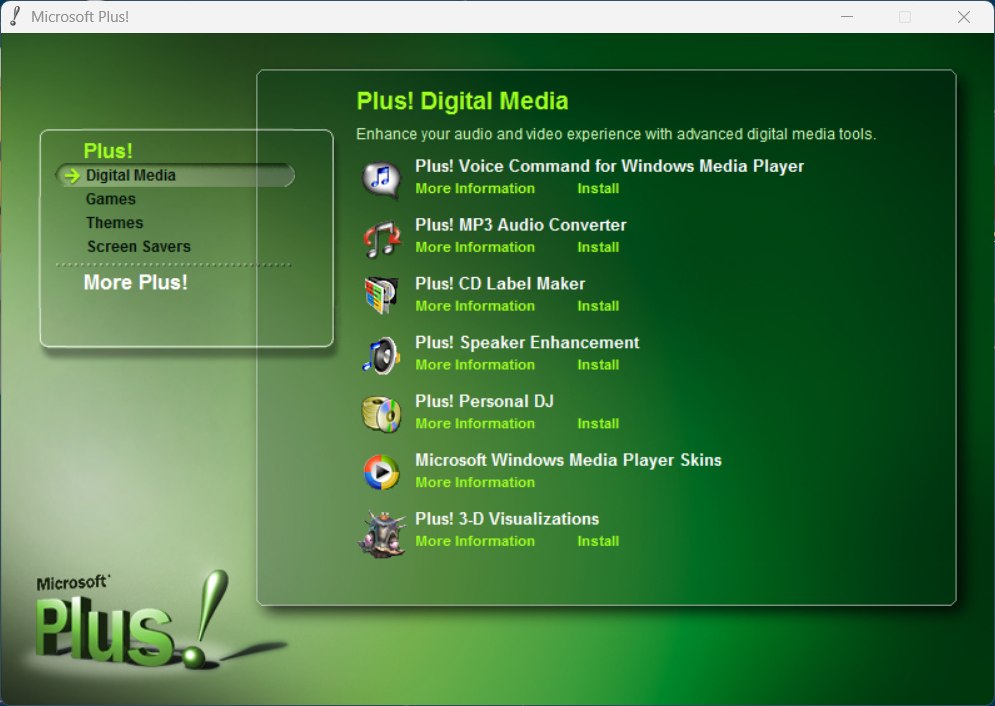The height and width of the screenshot is (706, 995).
Task: Click the 3-D Visualizations creature icon
Action: click(x=381, y=532)
